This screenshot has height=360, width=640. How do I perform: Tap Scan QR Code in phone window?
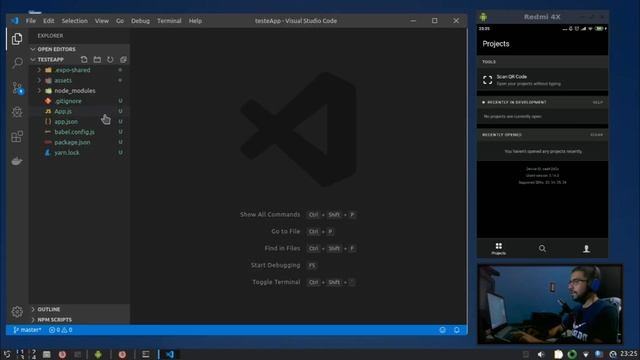point(542,80)
